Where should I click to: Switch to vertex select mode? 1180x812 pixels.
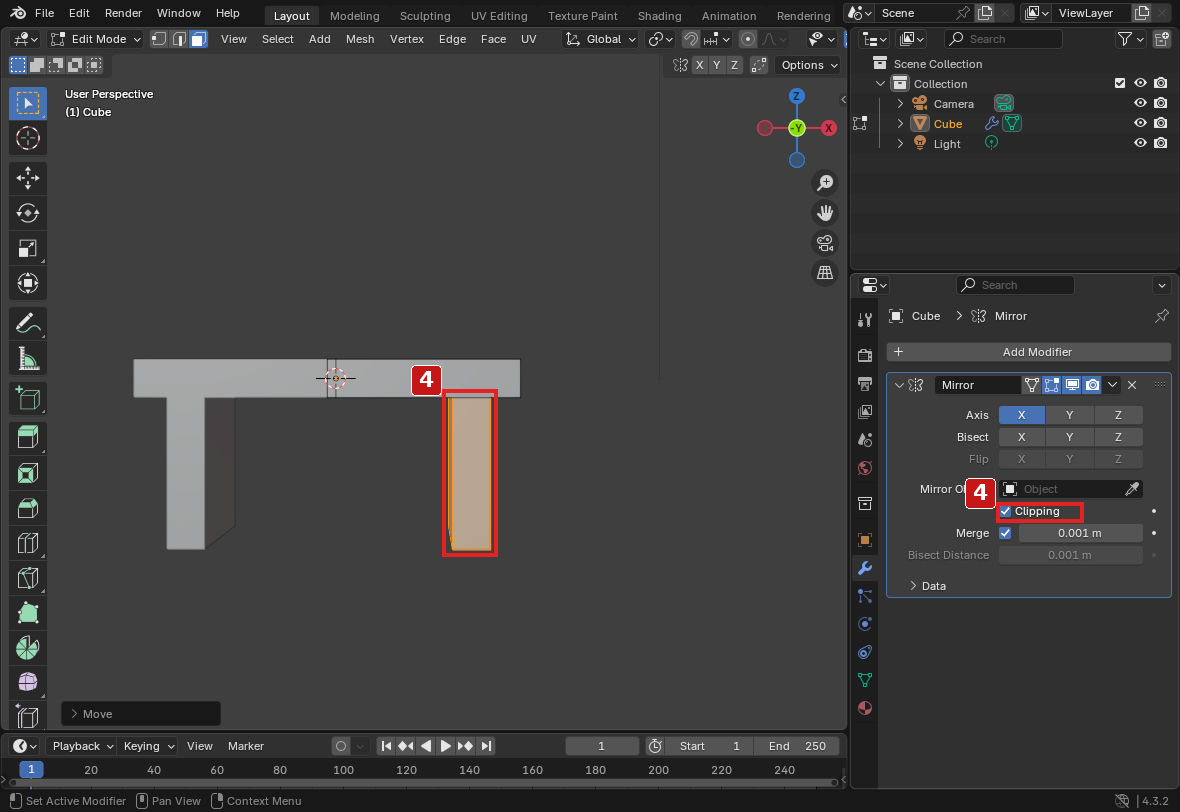(x=159, y=39)
